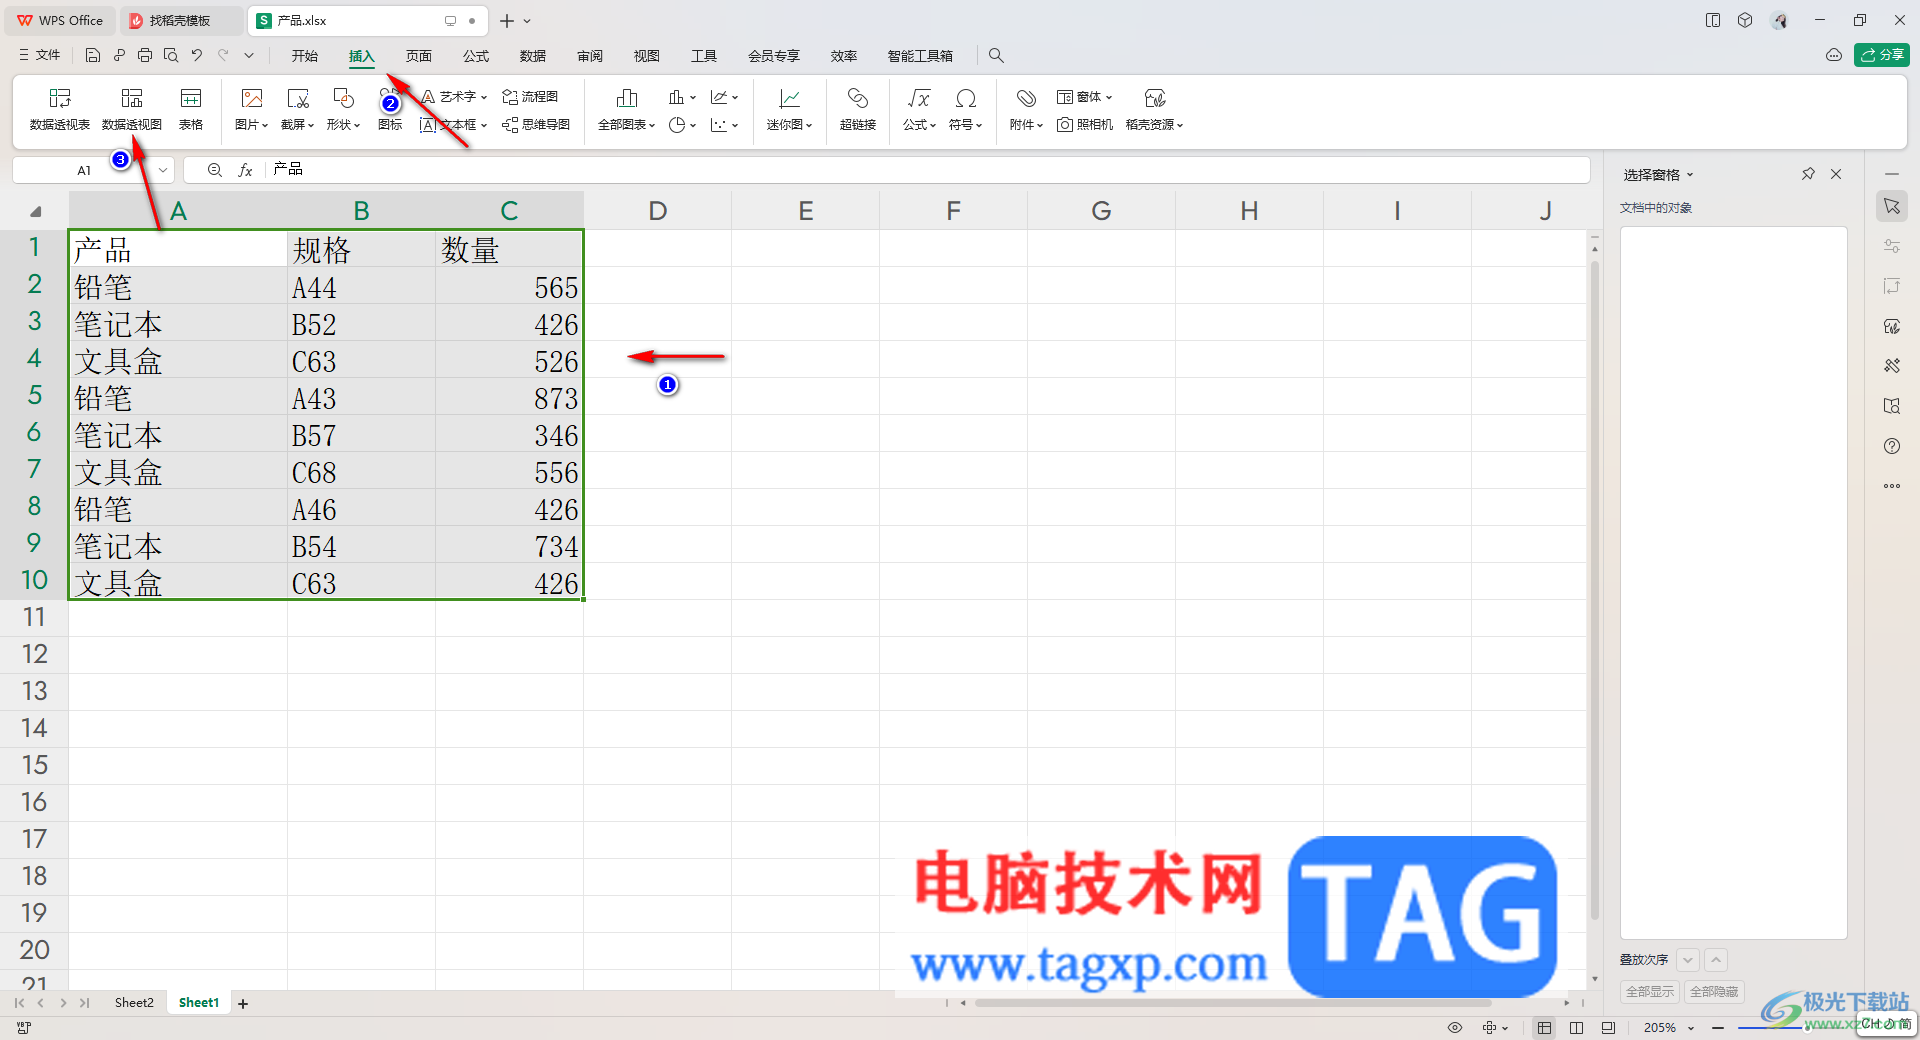Move object order down in selection pane
Image resolution: width=1920 pixels, height=1040 pixels.
point(1688,960)
